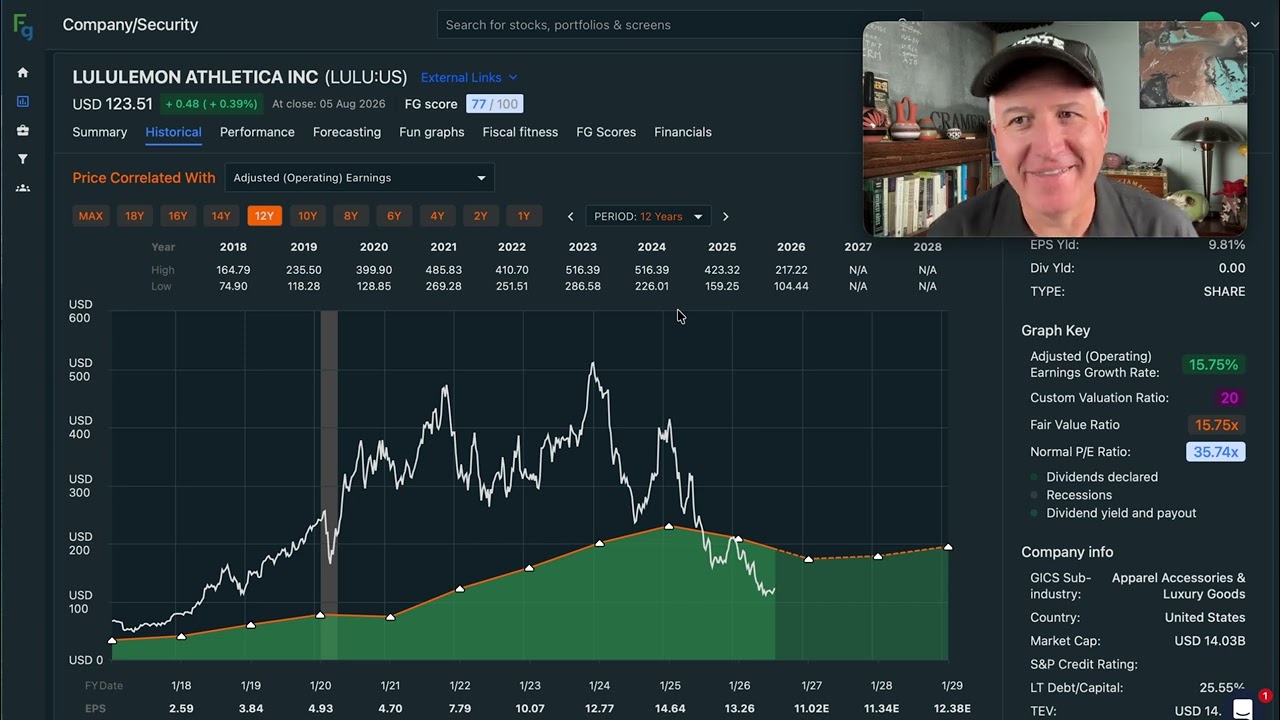Expand the External Links dropdown

pyautogui.click(x=469, y=77)
